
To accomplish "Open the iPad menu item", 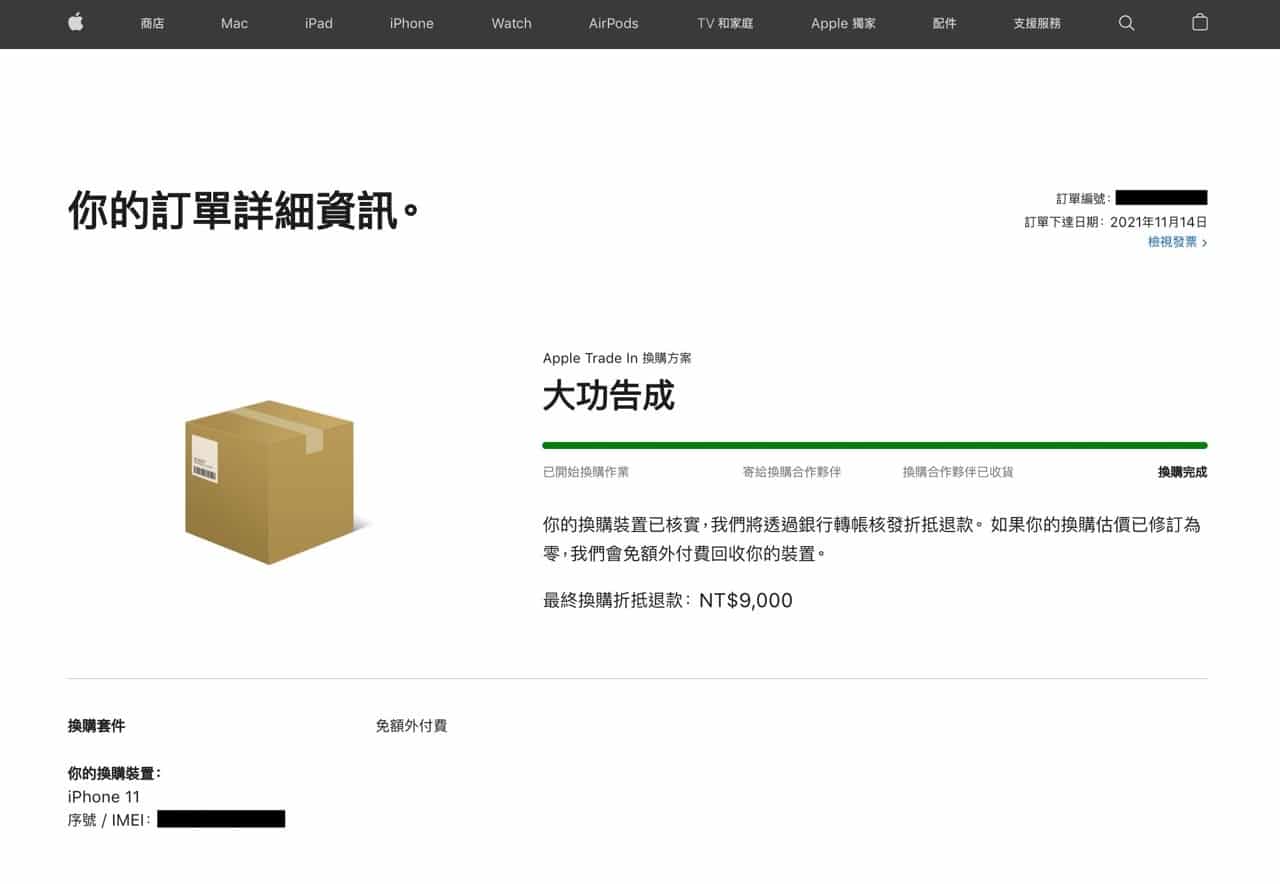I will (x=319, y=23).
